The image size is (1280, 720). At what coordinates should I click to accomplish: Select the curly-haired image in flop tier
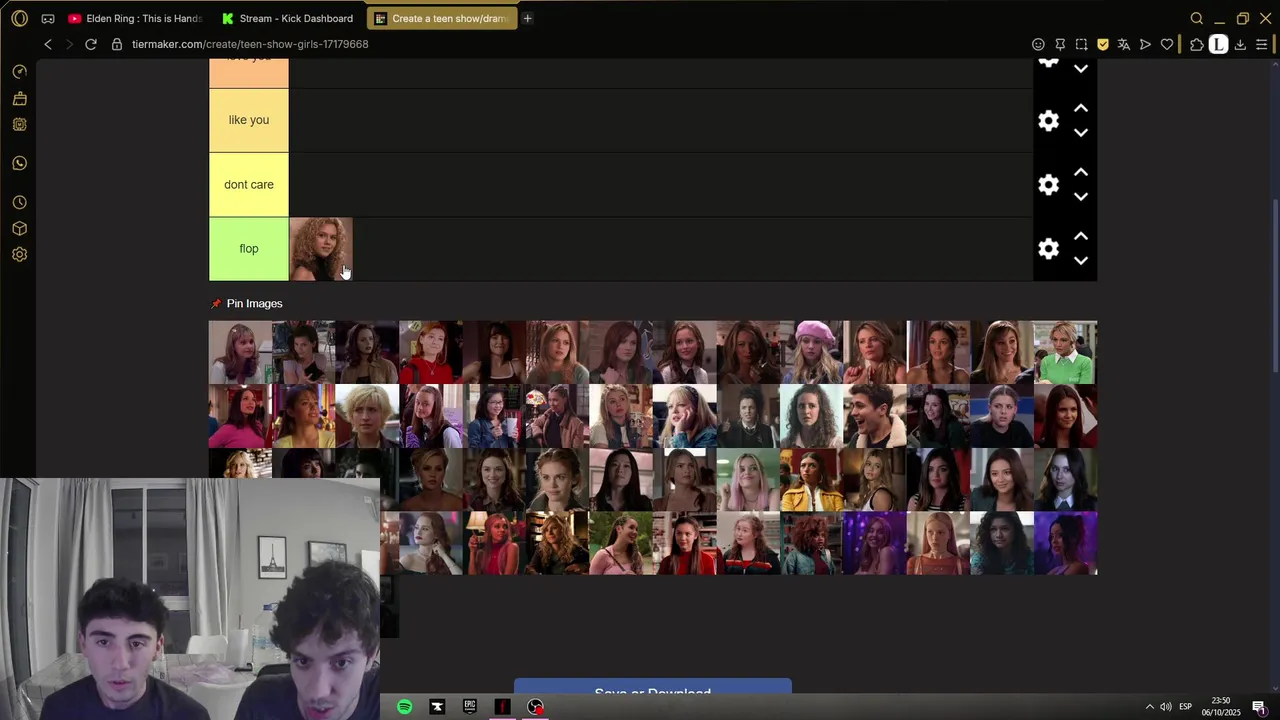point(321,249)
